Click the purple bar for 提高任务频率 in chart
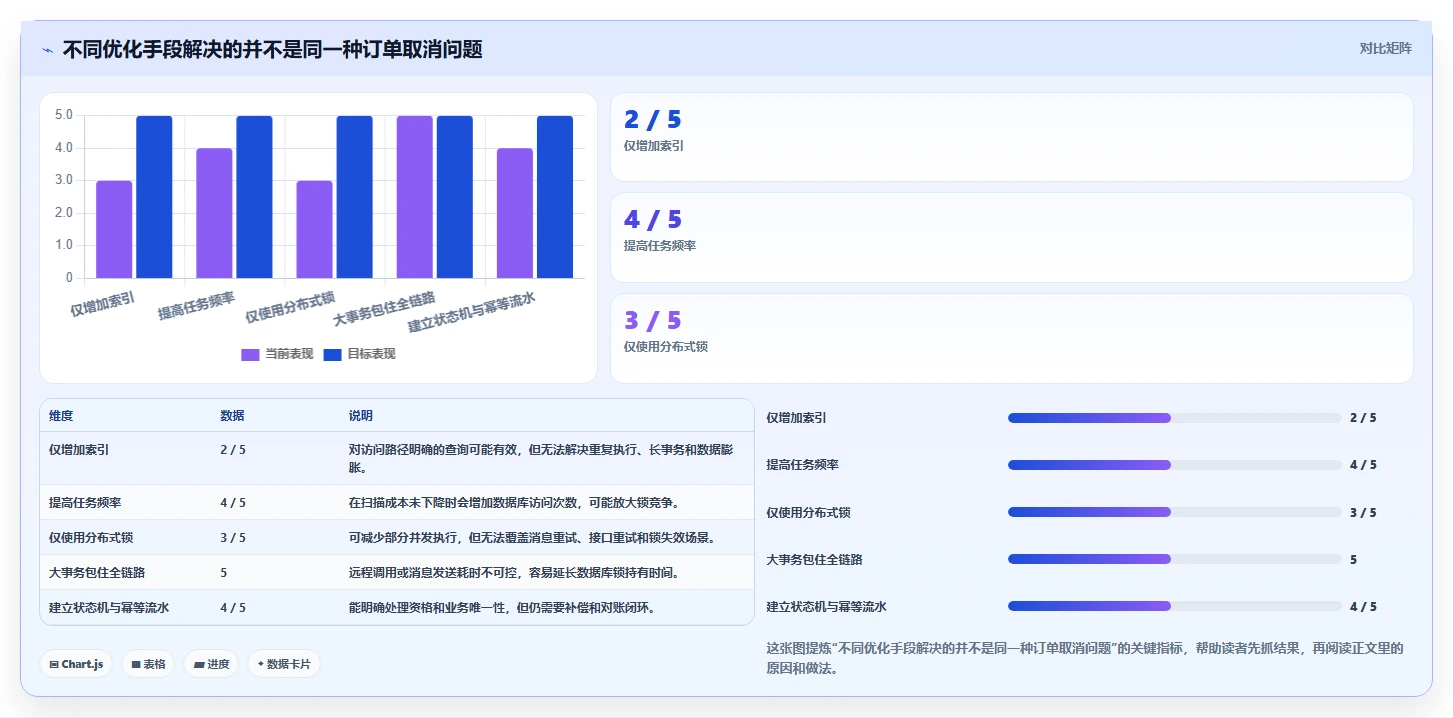The width and height of the screenshot is (1453, 718). pos(214,213)
